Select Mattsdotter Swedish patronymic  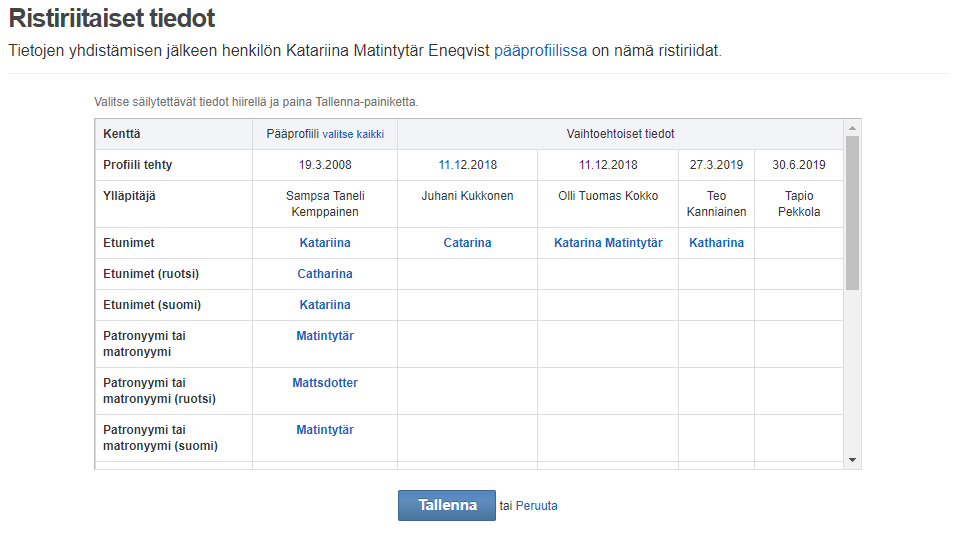(x=325, y=383)
